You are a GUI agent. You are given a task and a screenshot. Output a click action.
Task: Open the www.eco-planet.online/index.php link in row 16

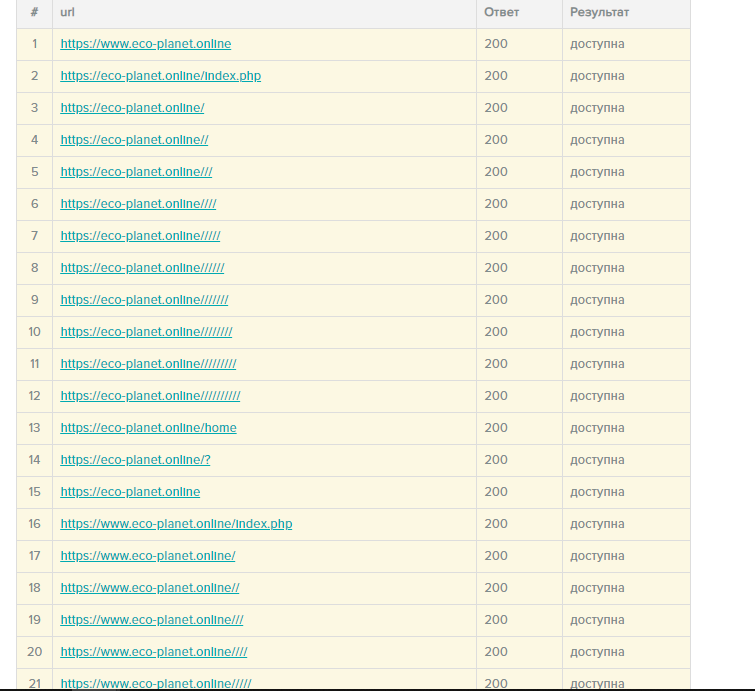coord(176,524)
